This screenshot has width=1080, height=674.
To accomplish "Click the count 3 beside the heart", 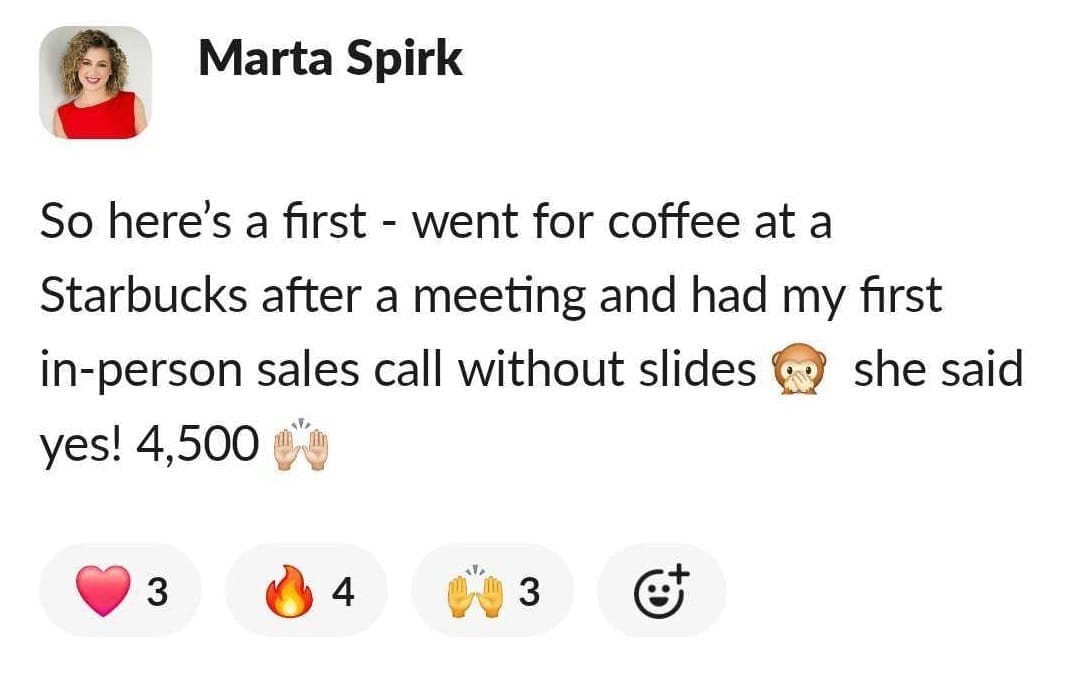I will [x=155, y=593].
